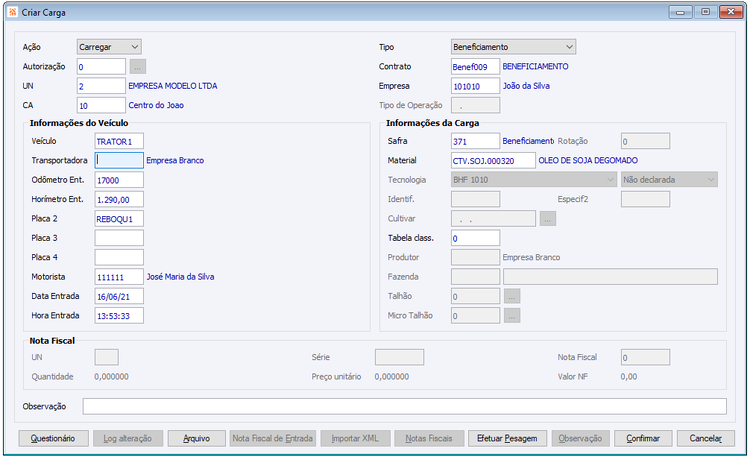Confirm the load with Confirmar button
The image size is (750, 457).
point(643,438)
